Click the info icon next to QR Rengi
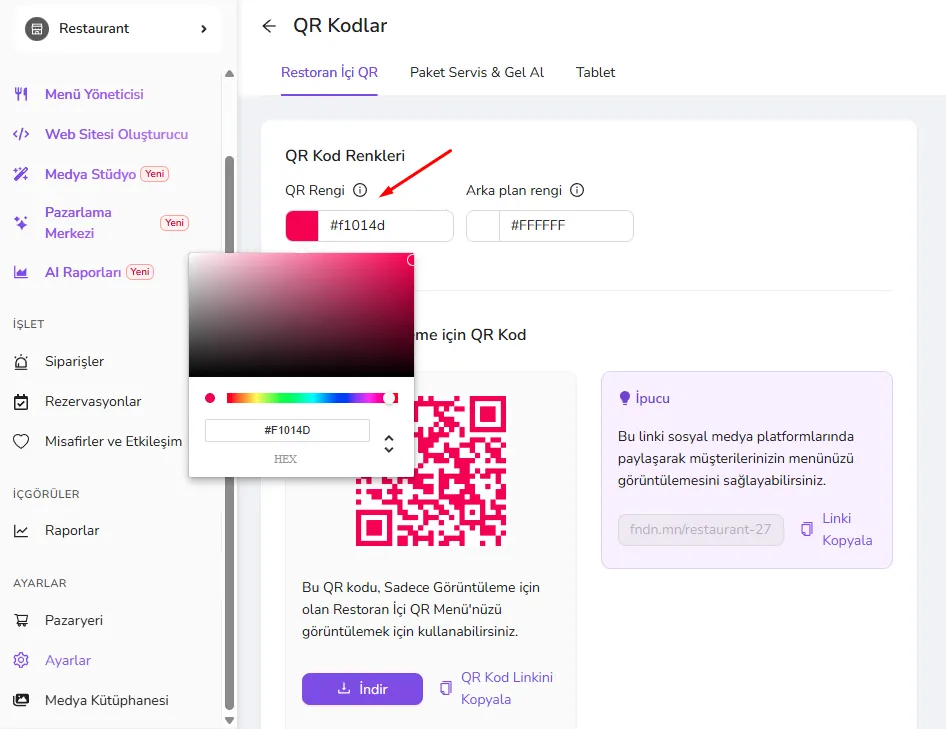The height and width of the screenshot is (729, 946). (360, 190)
